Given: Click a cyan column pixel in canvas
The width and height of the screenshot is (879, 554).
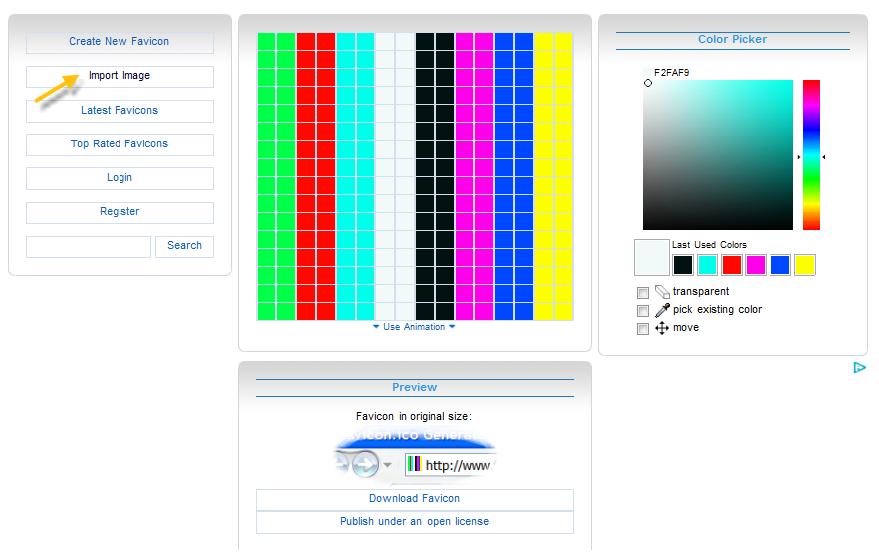Looking at the screenshot, I should point(355,177).
